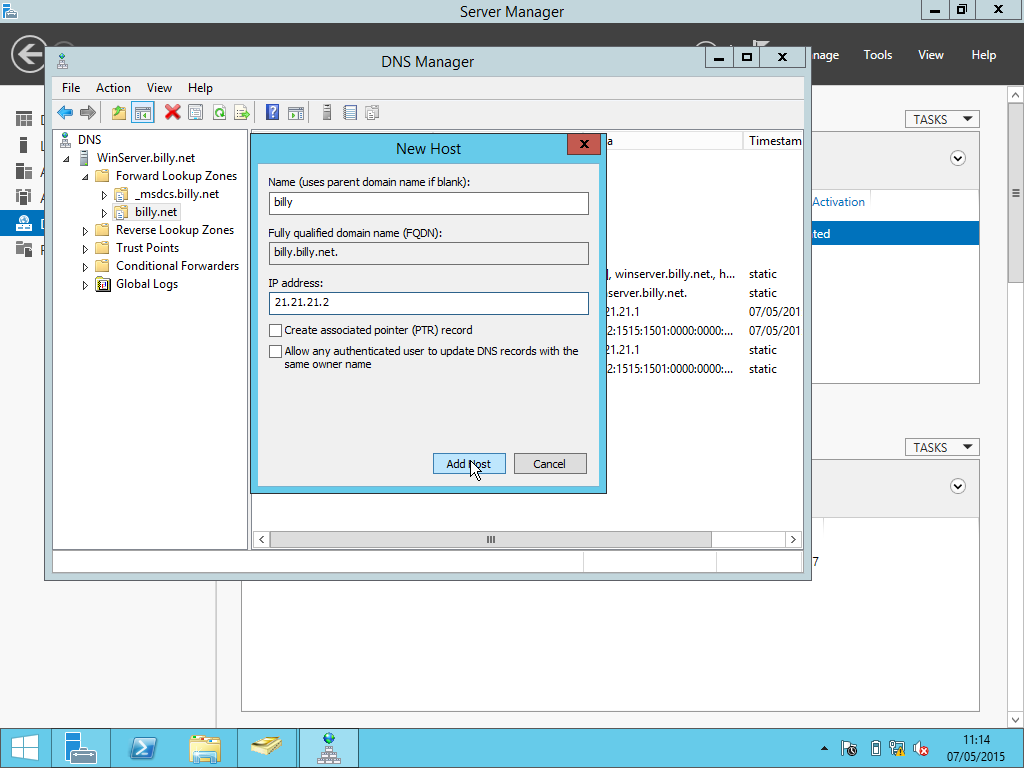Image resolution: width=1024 pixels, height=768 pixels.
Task: Click the Cancel button in New Host
Action: [550, 464]
